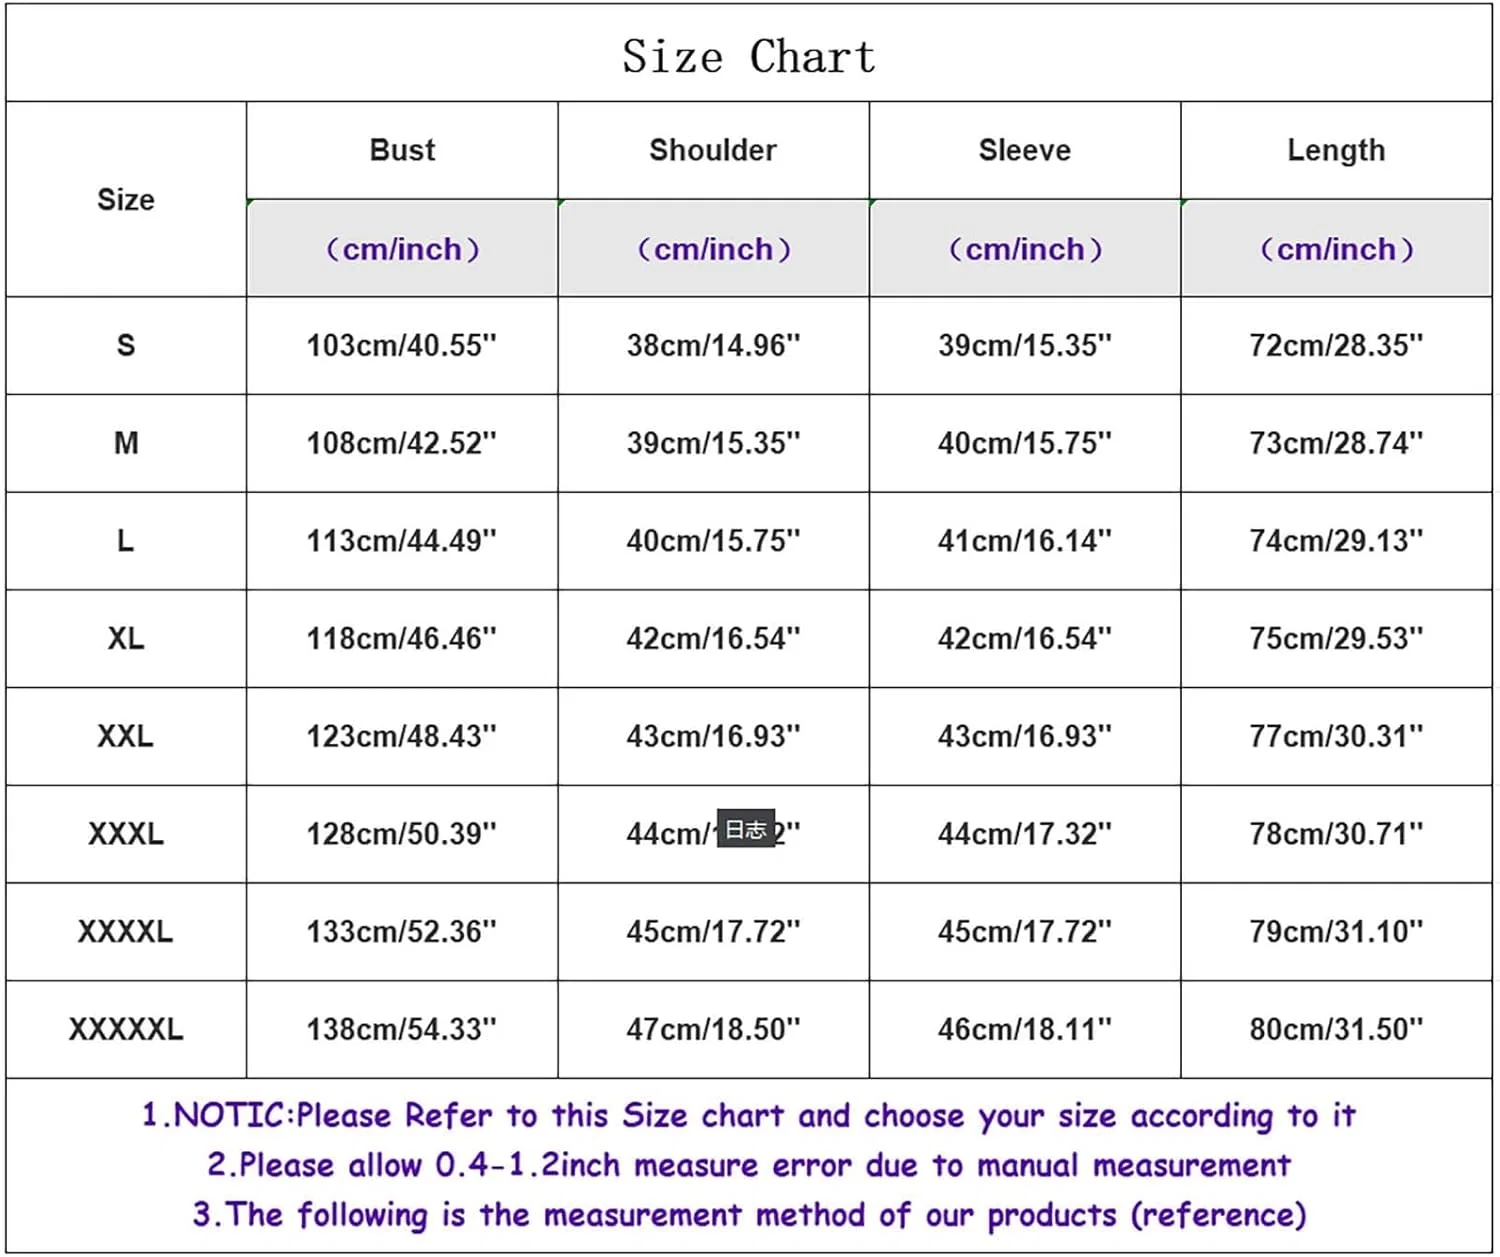Select the S size row label
Viewport: 1500px width, 1257px height.
[126, 345]
